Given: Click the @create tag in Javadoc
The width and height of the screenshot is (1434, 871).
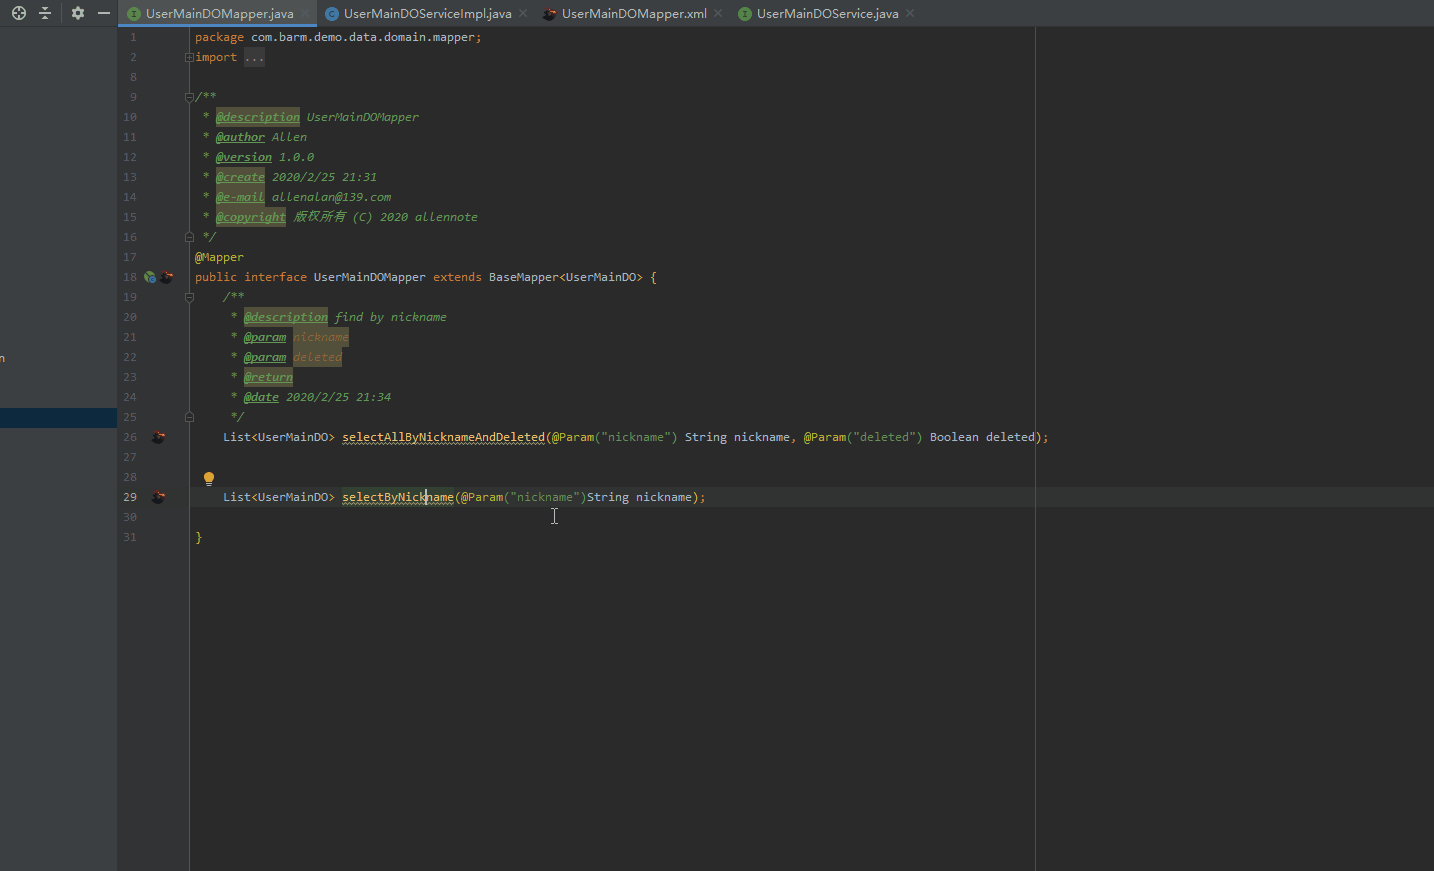Looking at the screenshot, I should pyautogui.click(x=240, y=177).
